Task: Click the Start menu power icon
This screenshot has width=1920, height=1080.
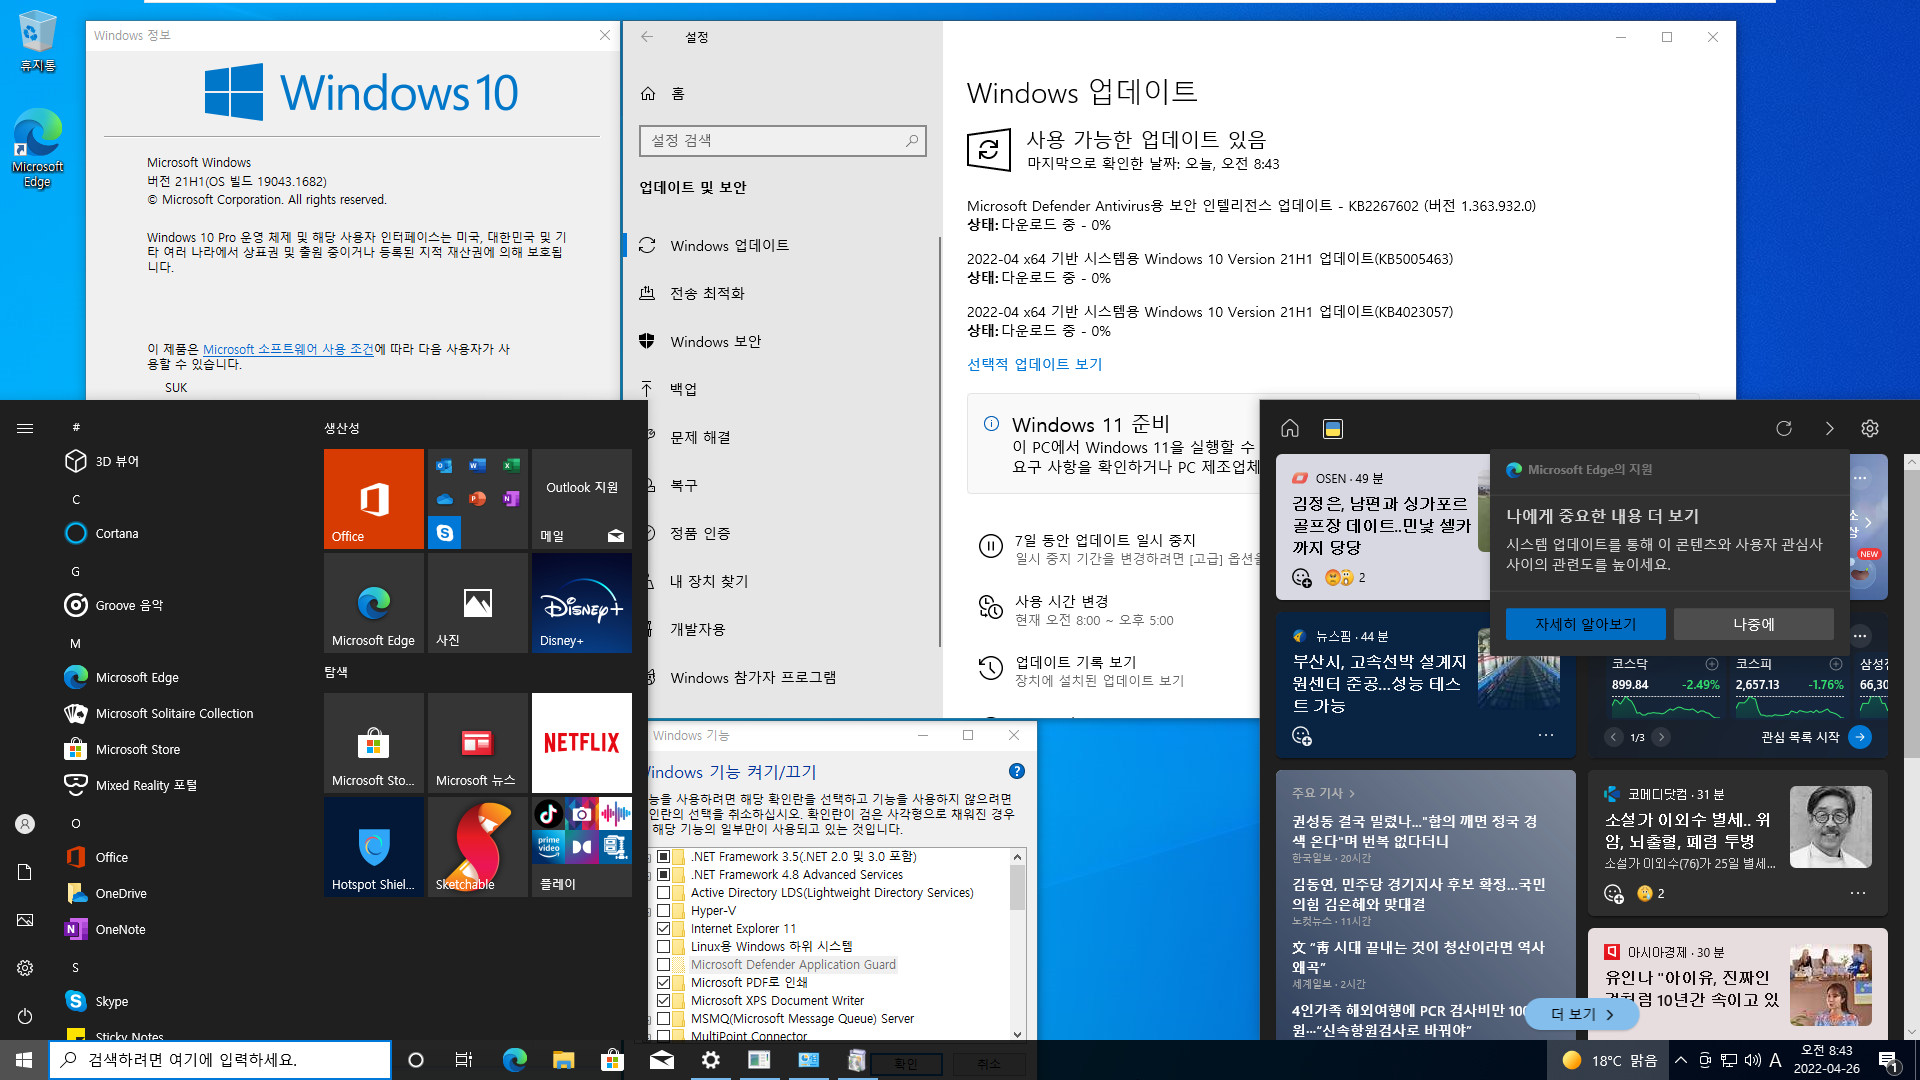Action: [25, 1016]
